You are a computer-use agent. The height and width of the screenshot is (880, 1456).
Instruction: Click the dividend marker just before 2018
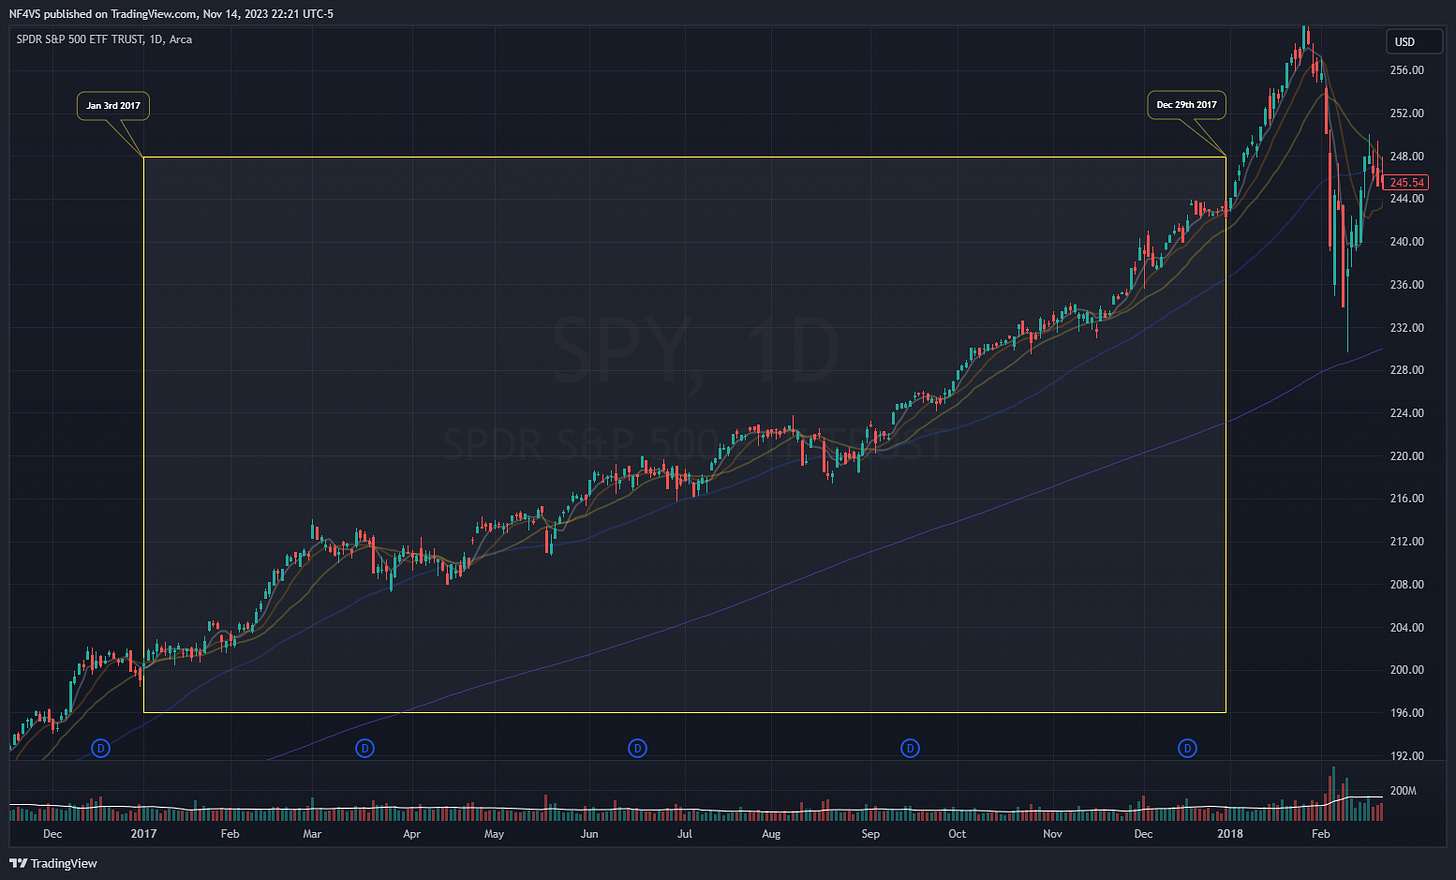[1187, 748]
